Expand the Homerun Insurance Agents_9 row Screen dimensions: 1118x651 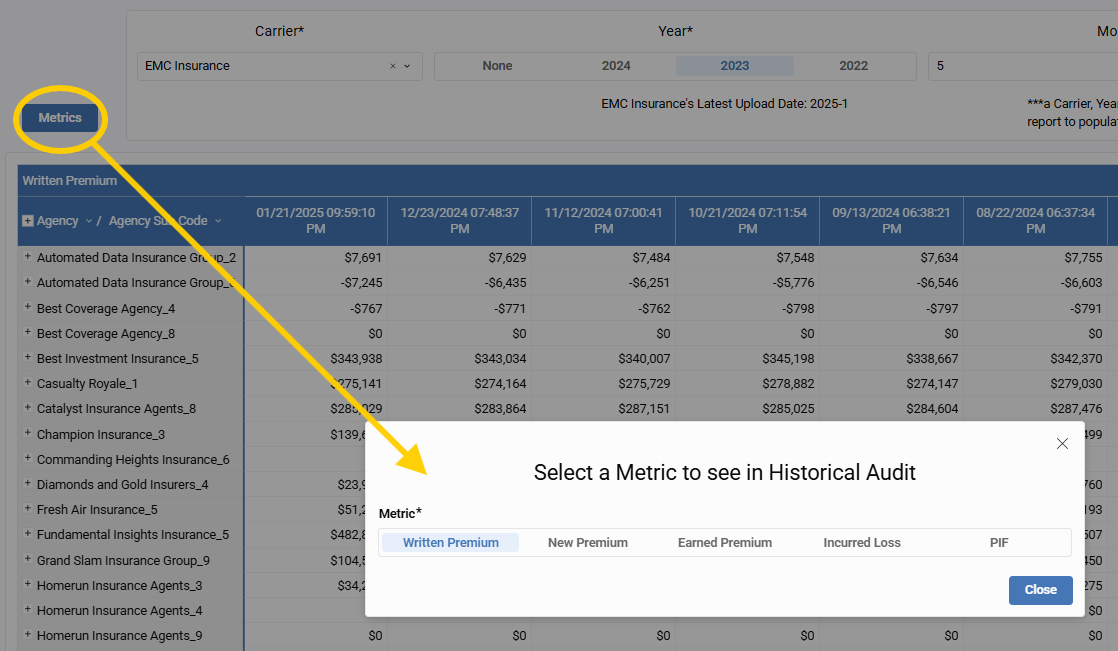click(x=28, y=635)
